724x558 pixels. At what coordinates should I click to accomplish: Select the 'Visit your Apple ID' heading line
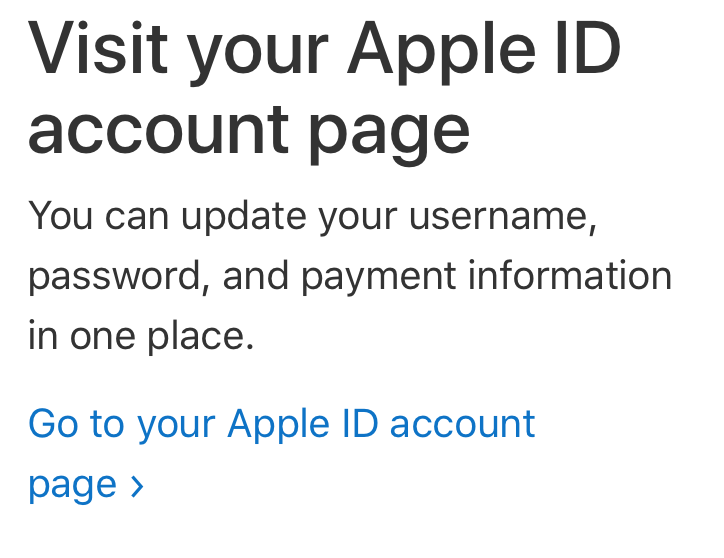coord(325,52)
